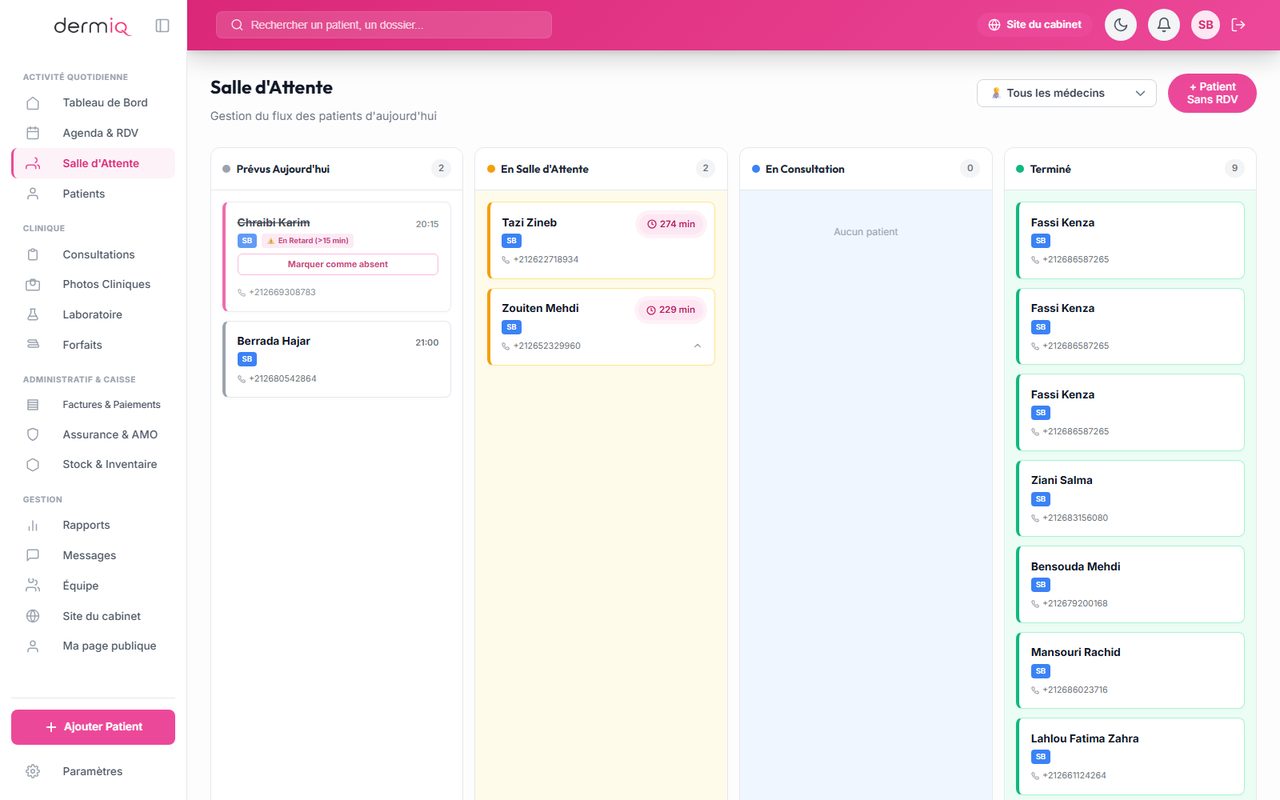Viewport: 1280px width, 800px height.
Task: Expand the Zouiten Mehdi card chevron
Action: coord(697,346)
